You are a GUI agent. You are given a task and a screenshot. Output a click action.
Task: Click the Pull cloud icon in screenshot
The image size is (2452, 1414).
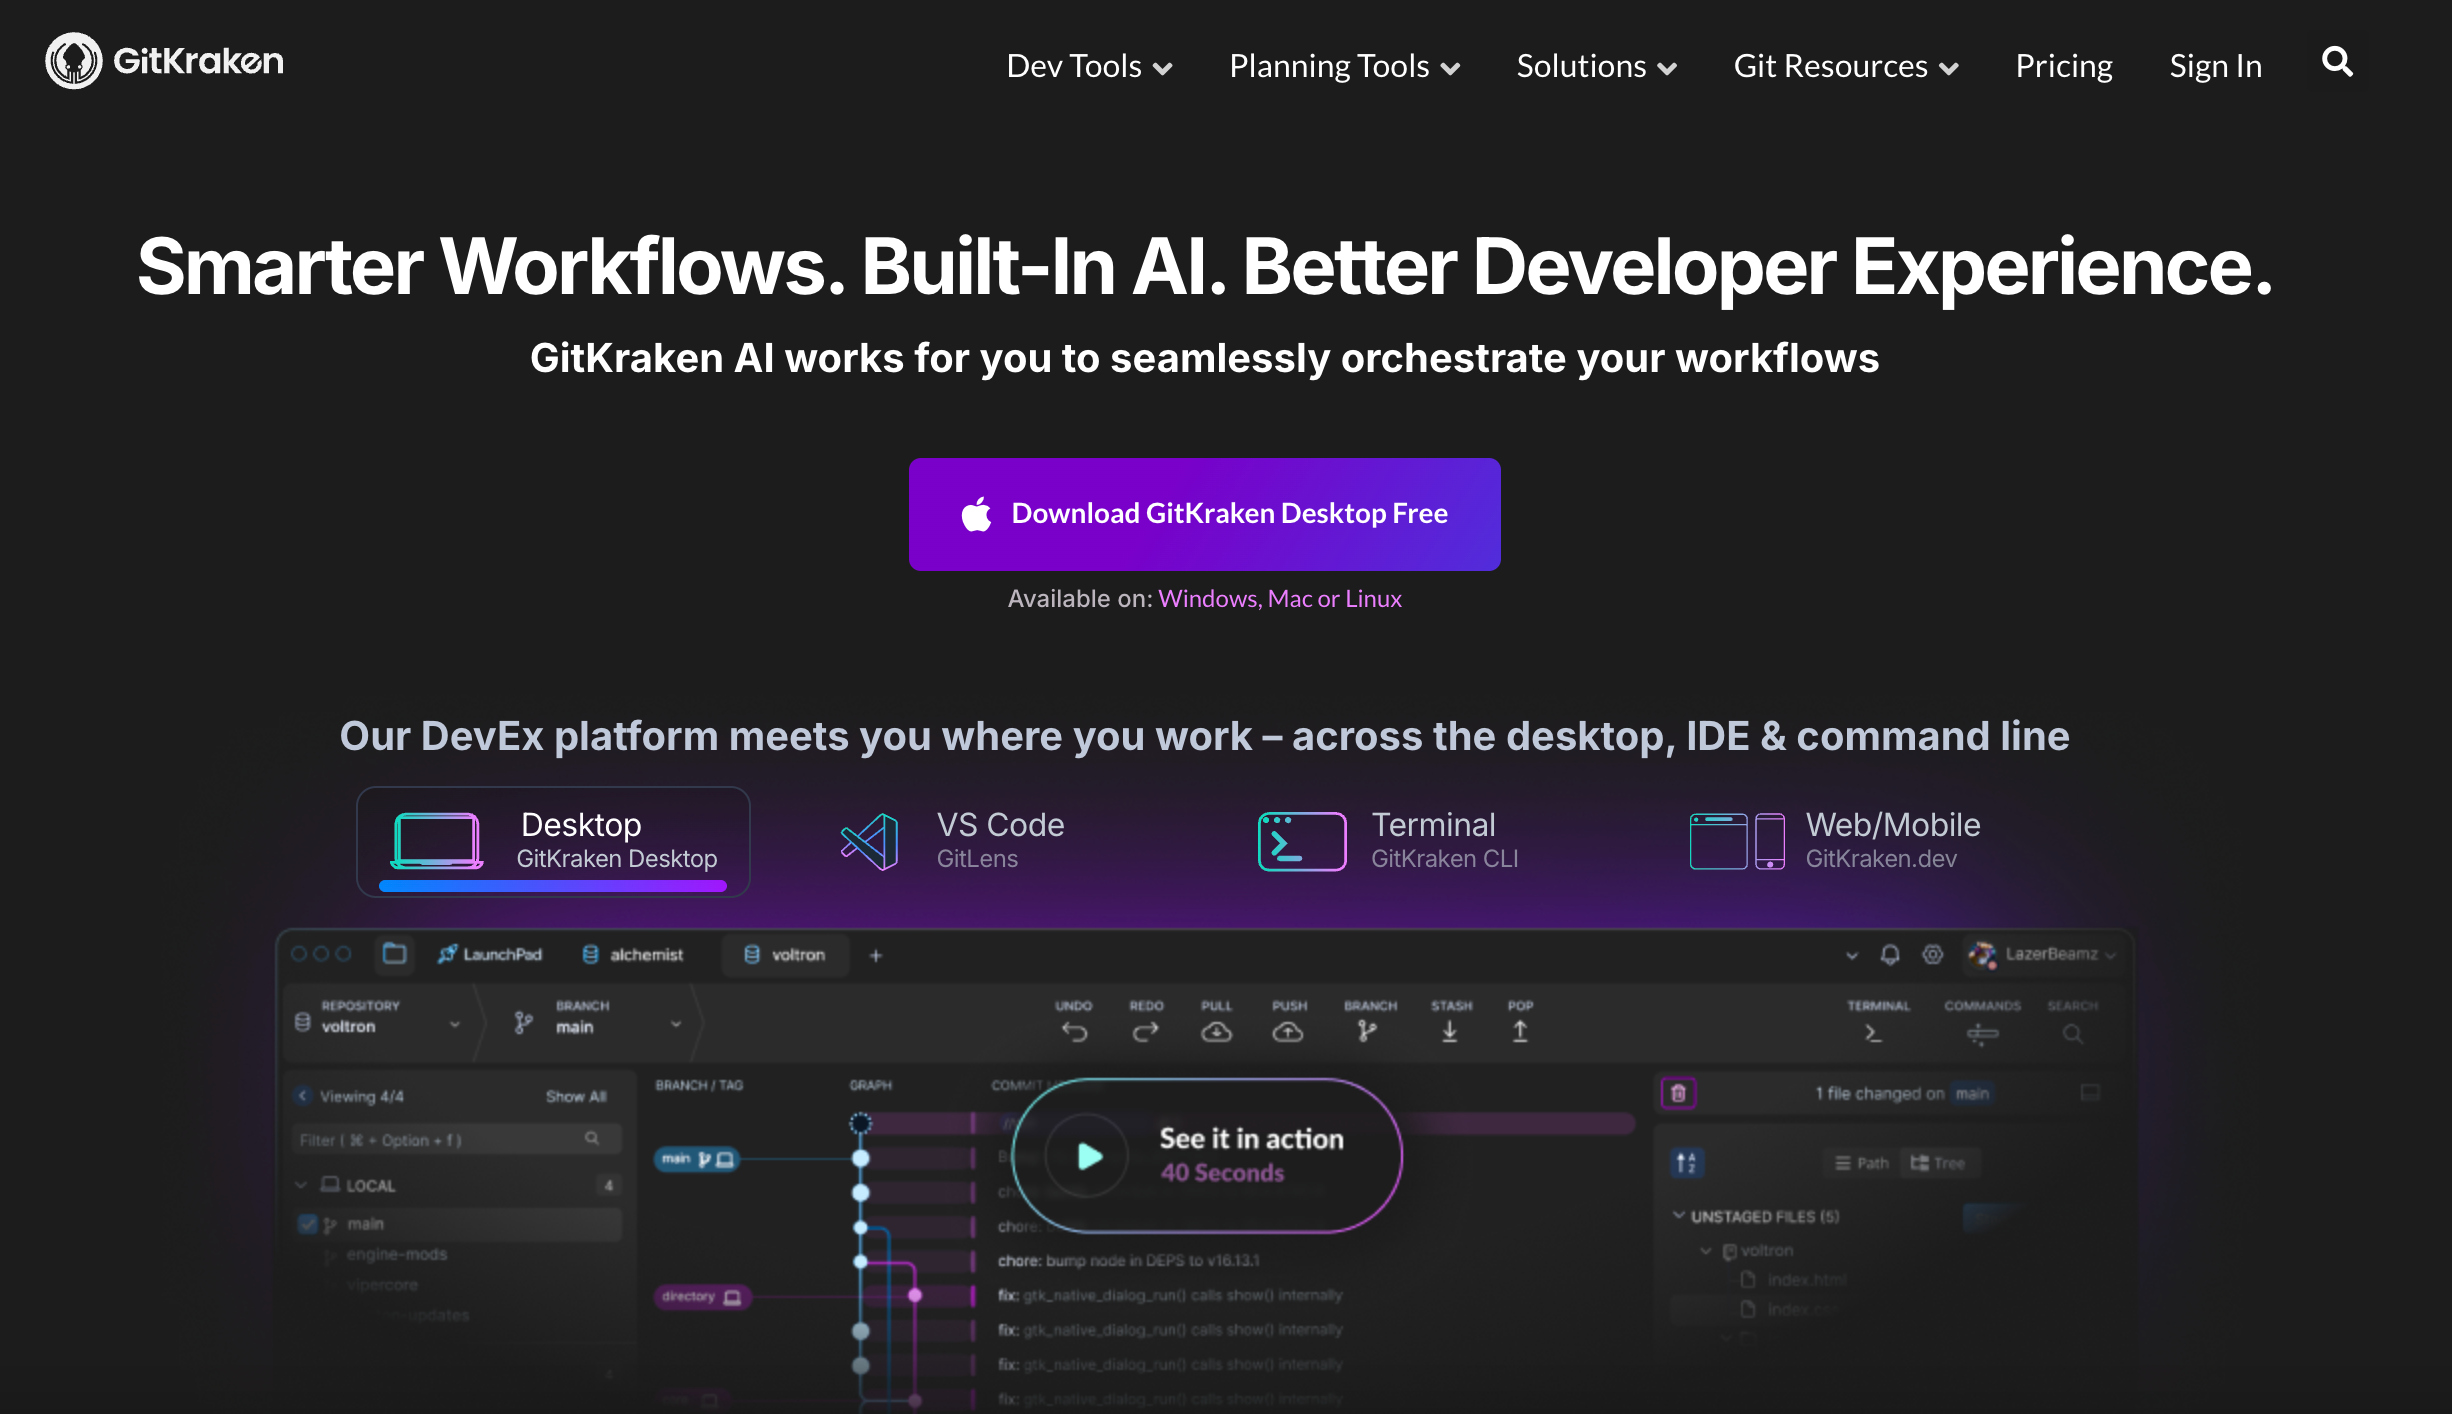coord(1216,1031)
